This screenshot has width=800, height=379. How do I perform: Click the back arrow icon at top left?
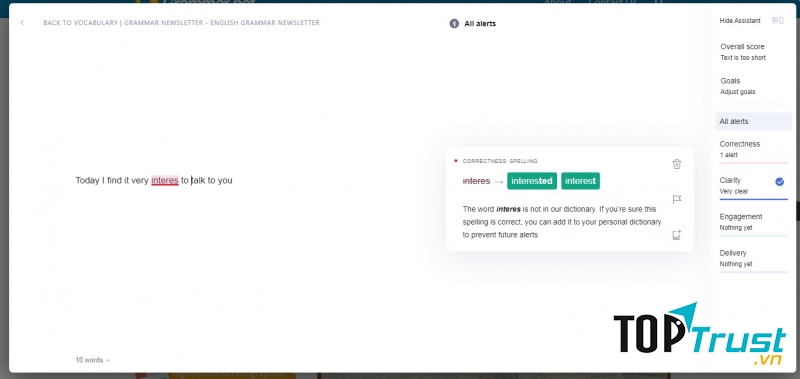(22, 22)
